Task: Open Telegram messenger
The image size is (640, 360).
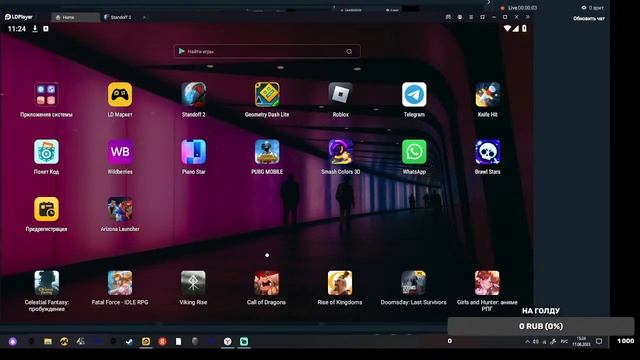Action: pos(414,95)
